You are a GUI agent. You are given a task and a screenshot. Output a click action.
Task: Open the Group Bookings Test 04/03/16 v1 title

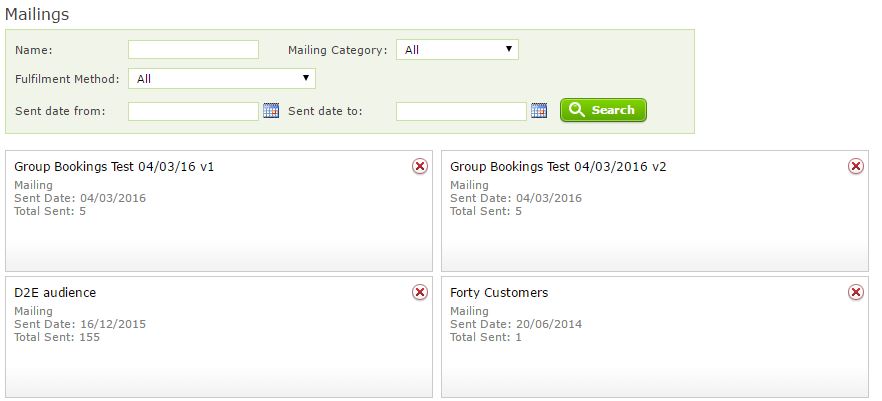114,167
